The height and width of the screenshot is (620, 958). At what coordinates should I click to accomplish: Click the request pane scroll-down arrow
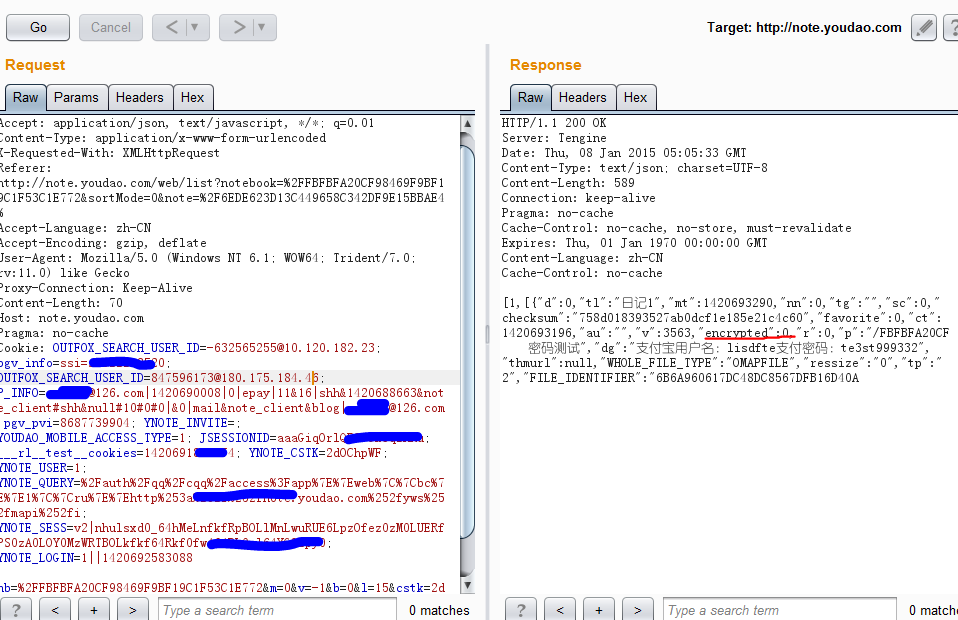coord(467,585)
